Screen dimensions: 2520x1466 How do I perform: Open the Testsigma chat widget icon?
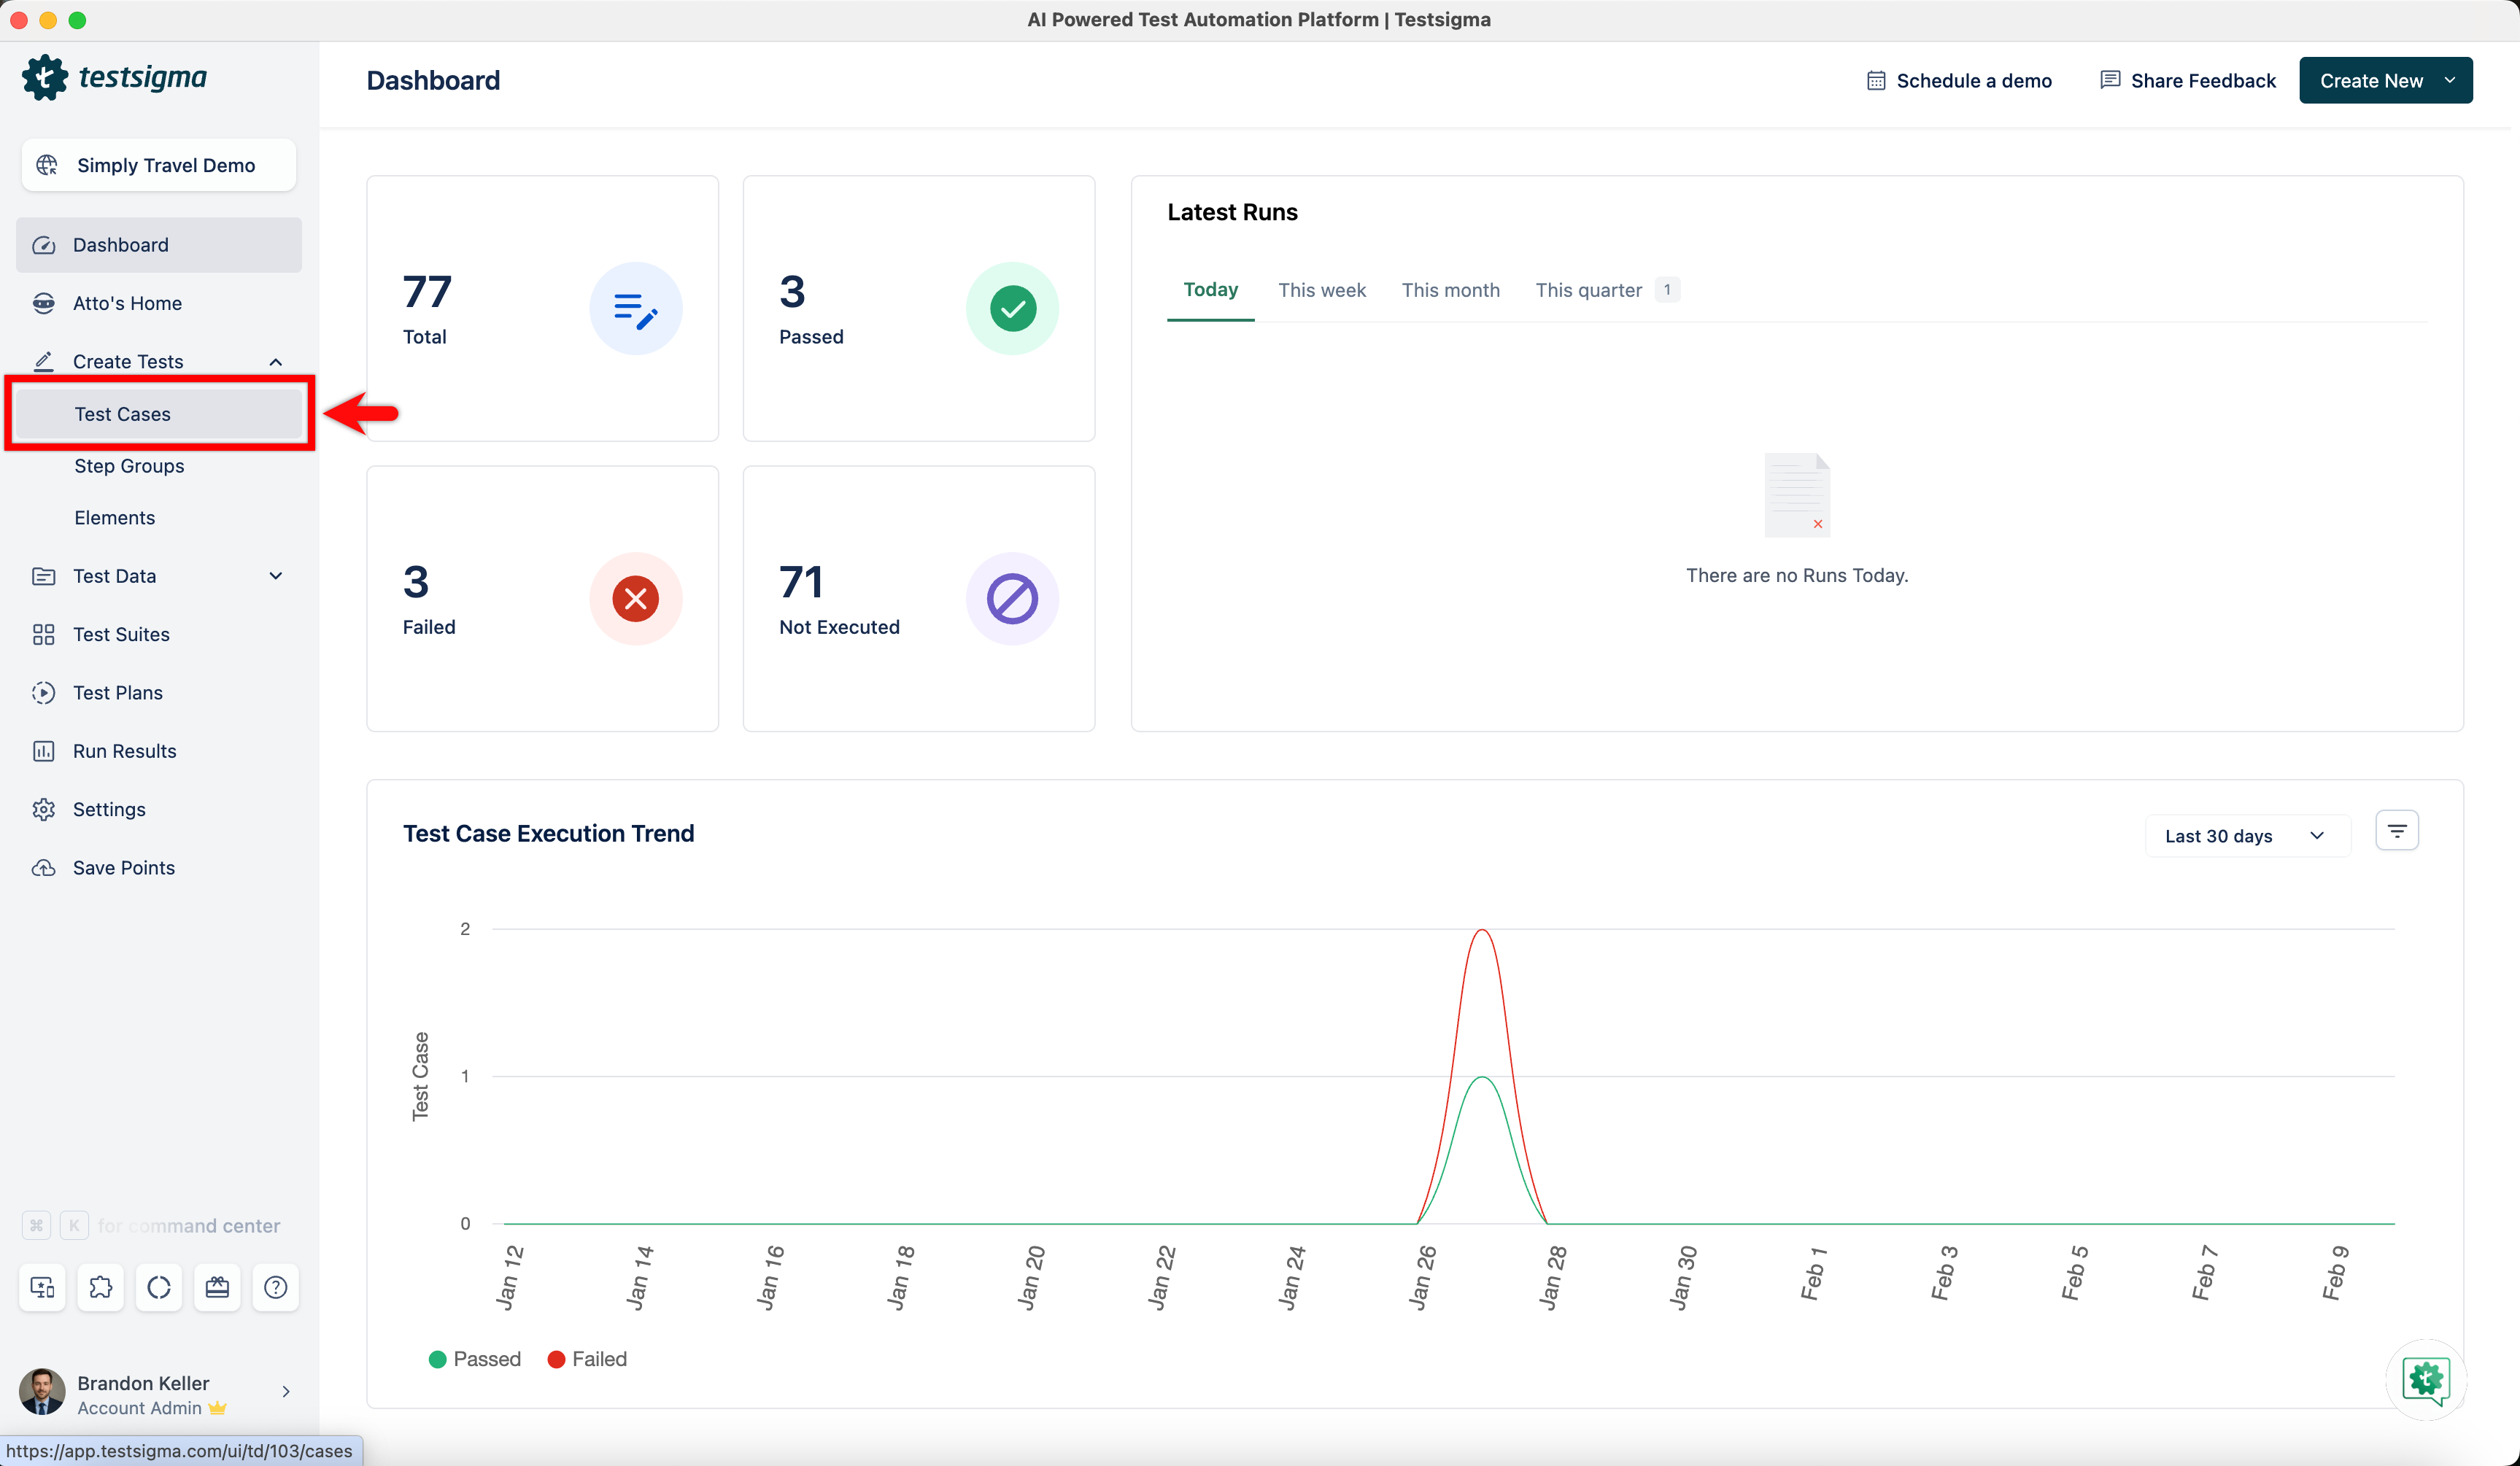pos(2426,1380)
